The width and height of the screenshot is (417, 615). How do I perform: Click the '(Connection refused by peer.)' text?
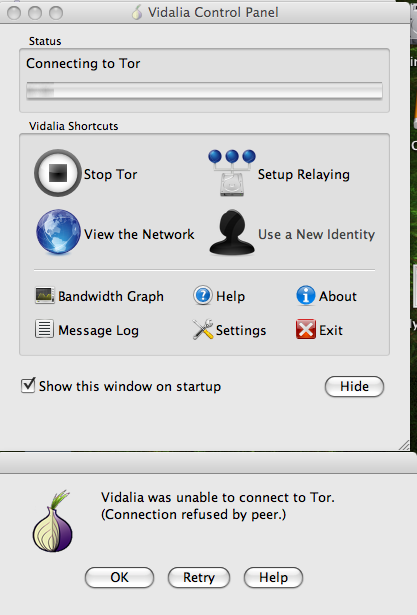194,514
